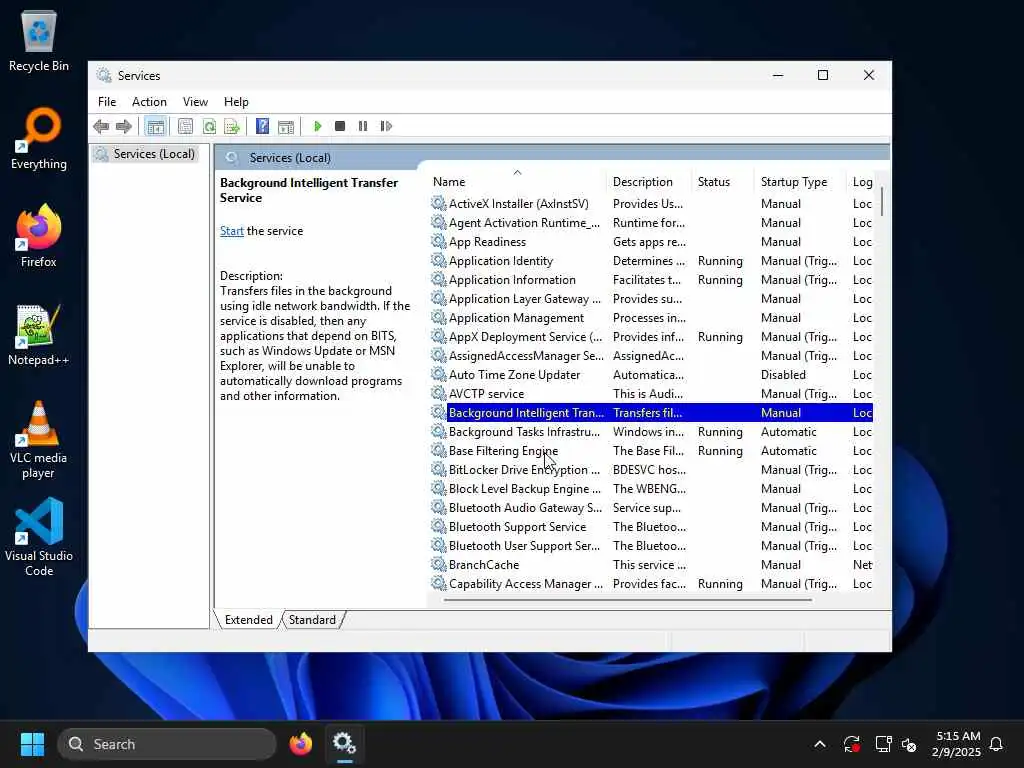Screen dimensions: 1024x768
Task: Sort by the Startup Type column header
Action: click(801, 182)
